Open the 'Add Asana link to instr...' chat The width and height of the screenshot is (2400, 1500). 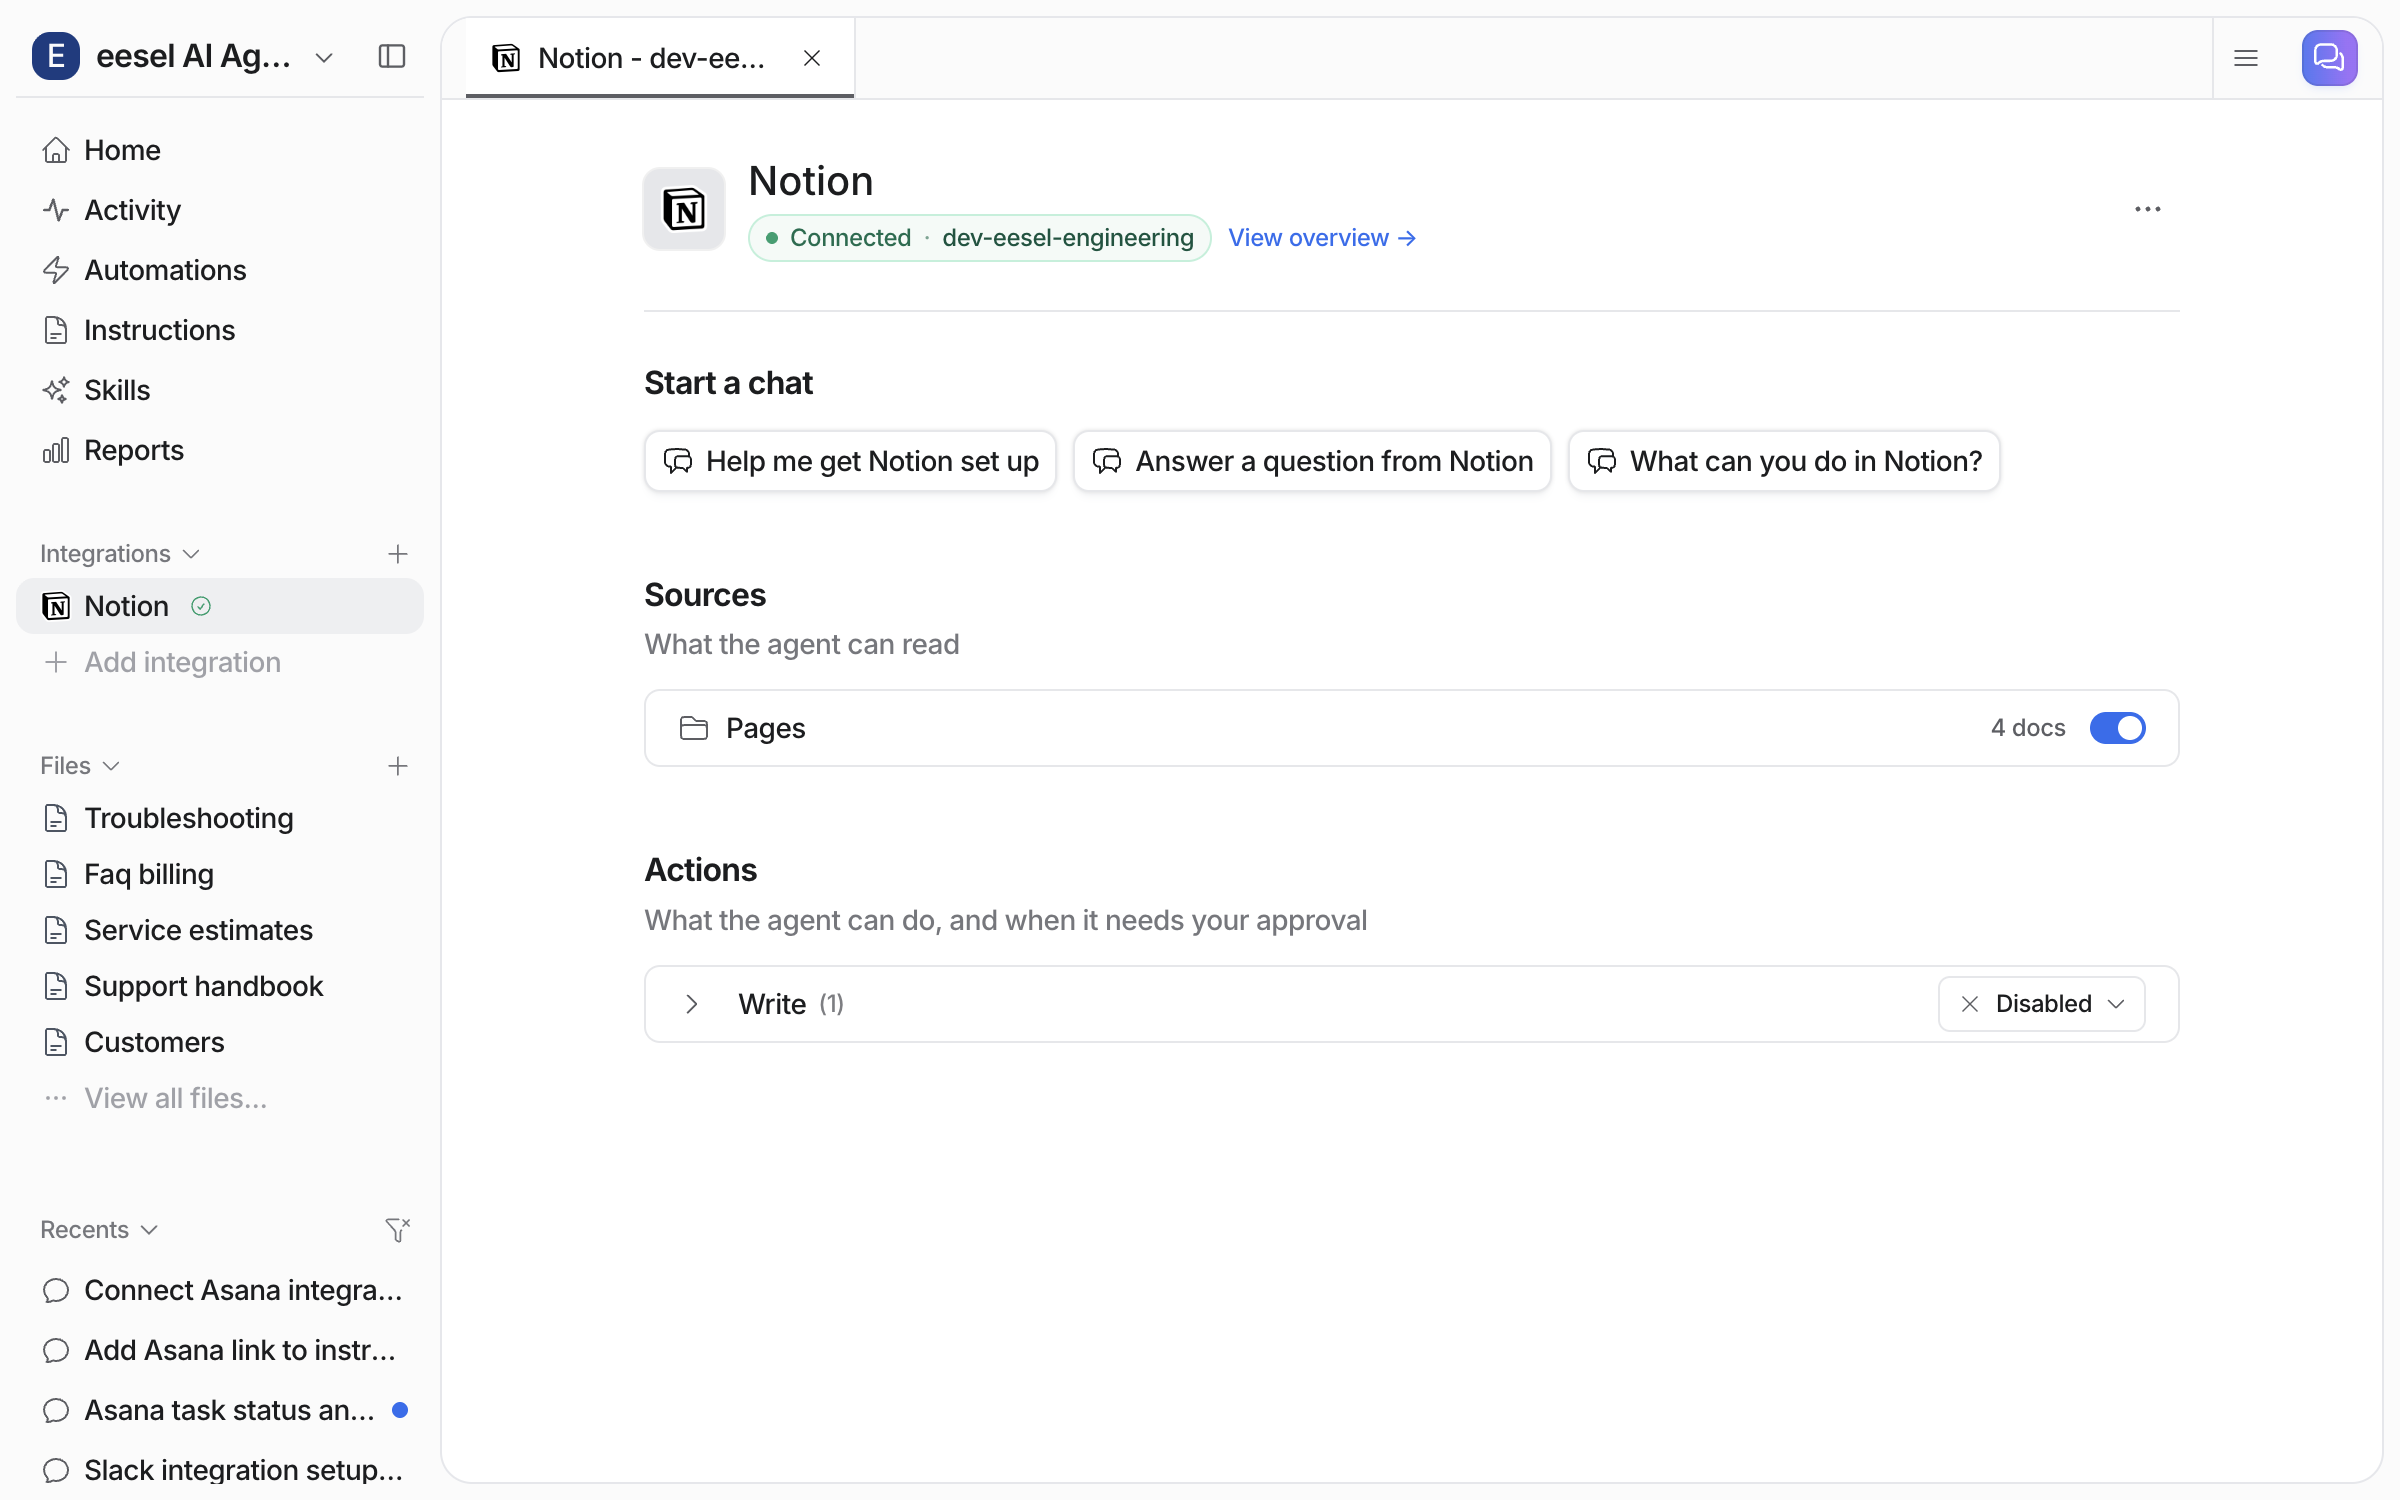click(220, 1350)
